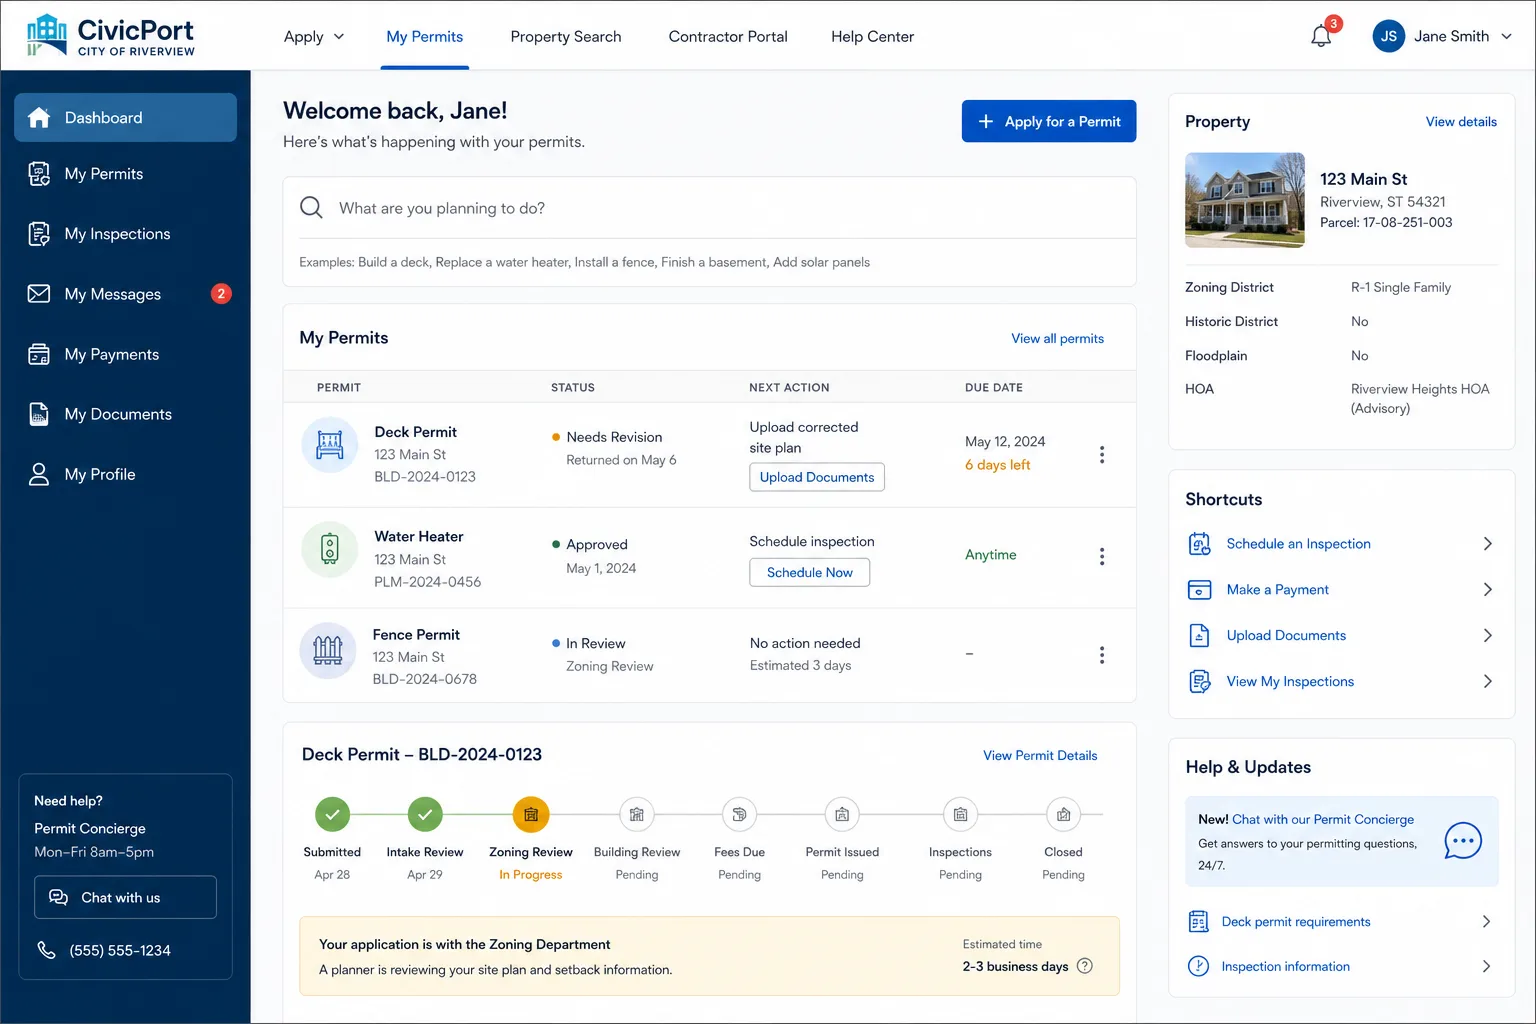Open the Help Center nav item
The height and width of the screenshot is (1024, 1536).
(x=872, y=36)
